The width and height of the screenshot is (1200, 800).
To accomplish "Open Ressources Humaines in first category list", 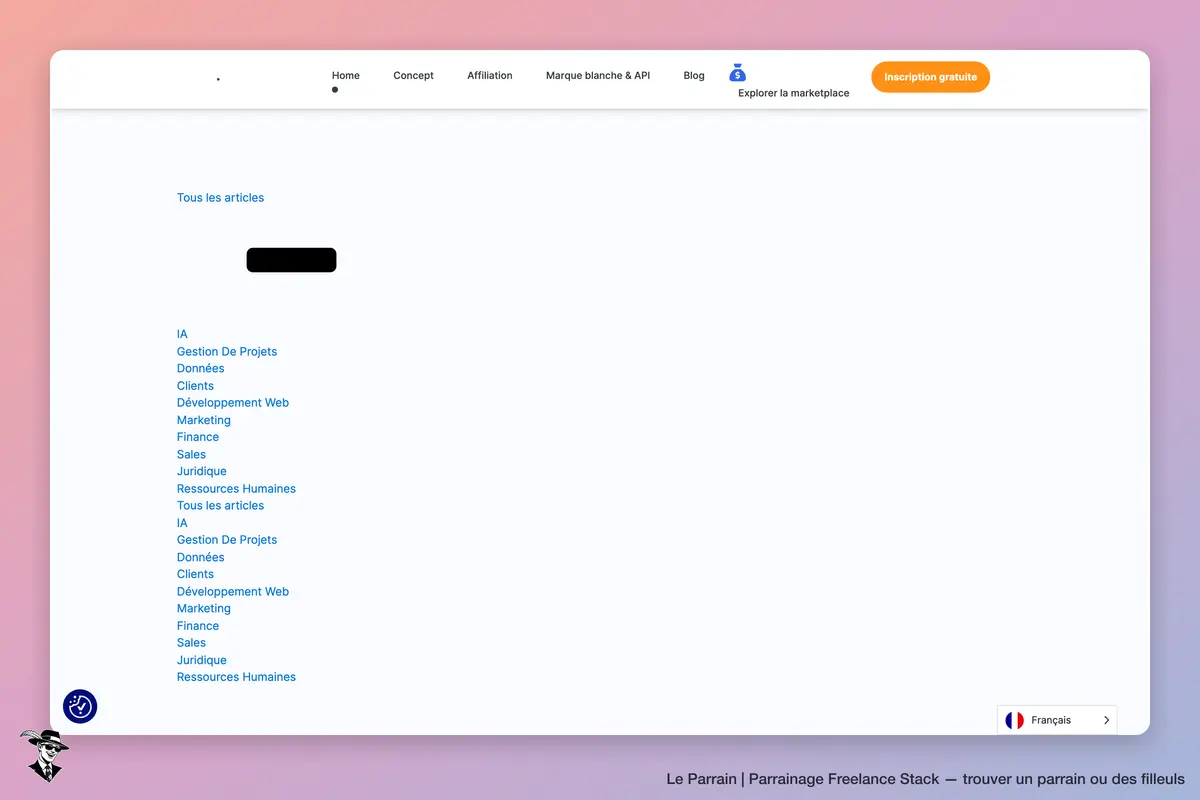I will (236, 489).
